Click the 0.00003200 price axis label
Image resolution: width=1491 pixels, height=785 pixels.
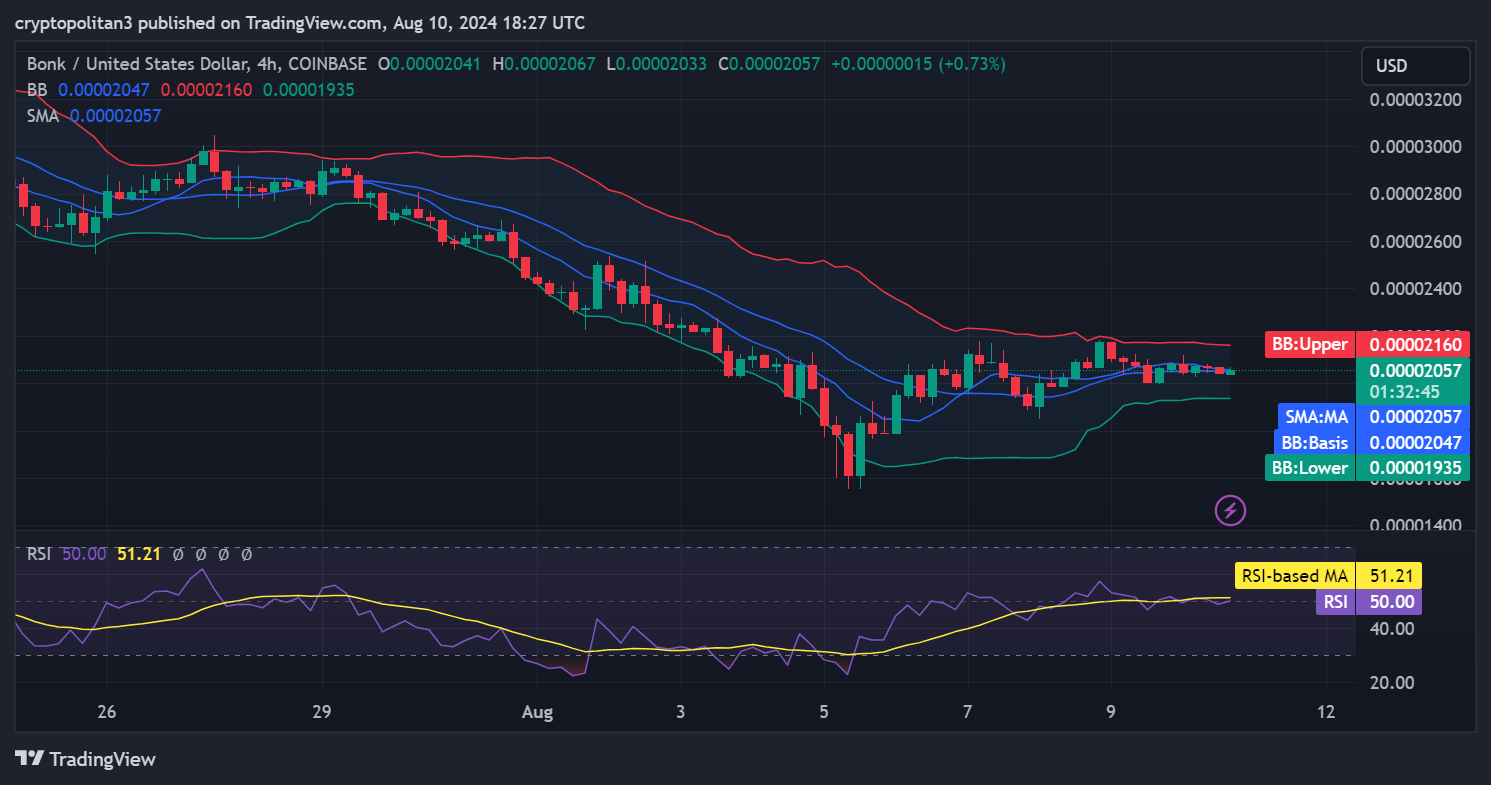pyautogui.click(x=1415, y=100)
